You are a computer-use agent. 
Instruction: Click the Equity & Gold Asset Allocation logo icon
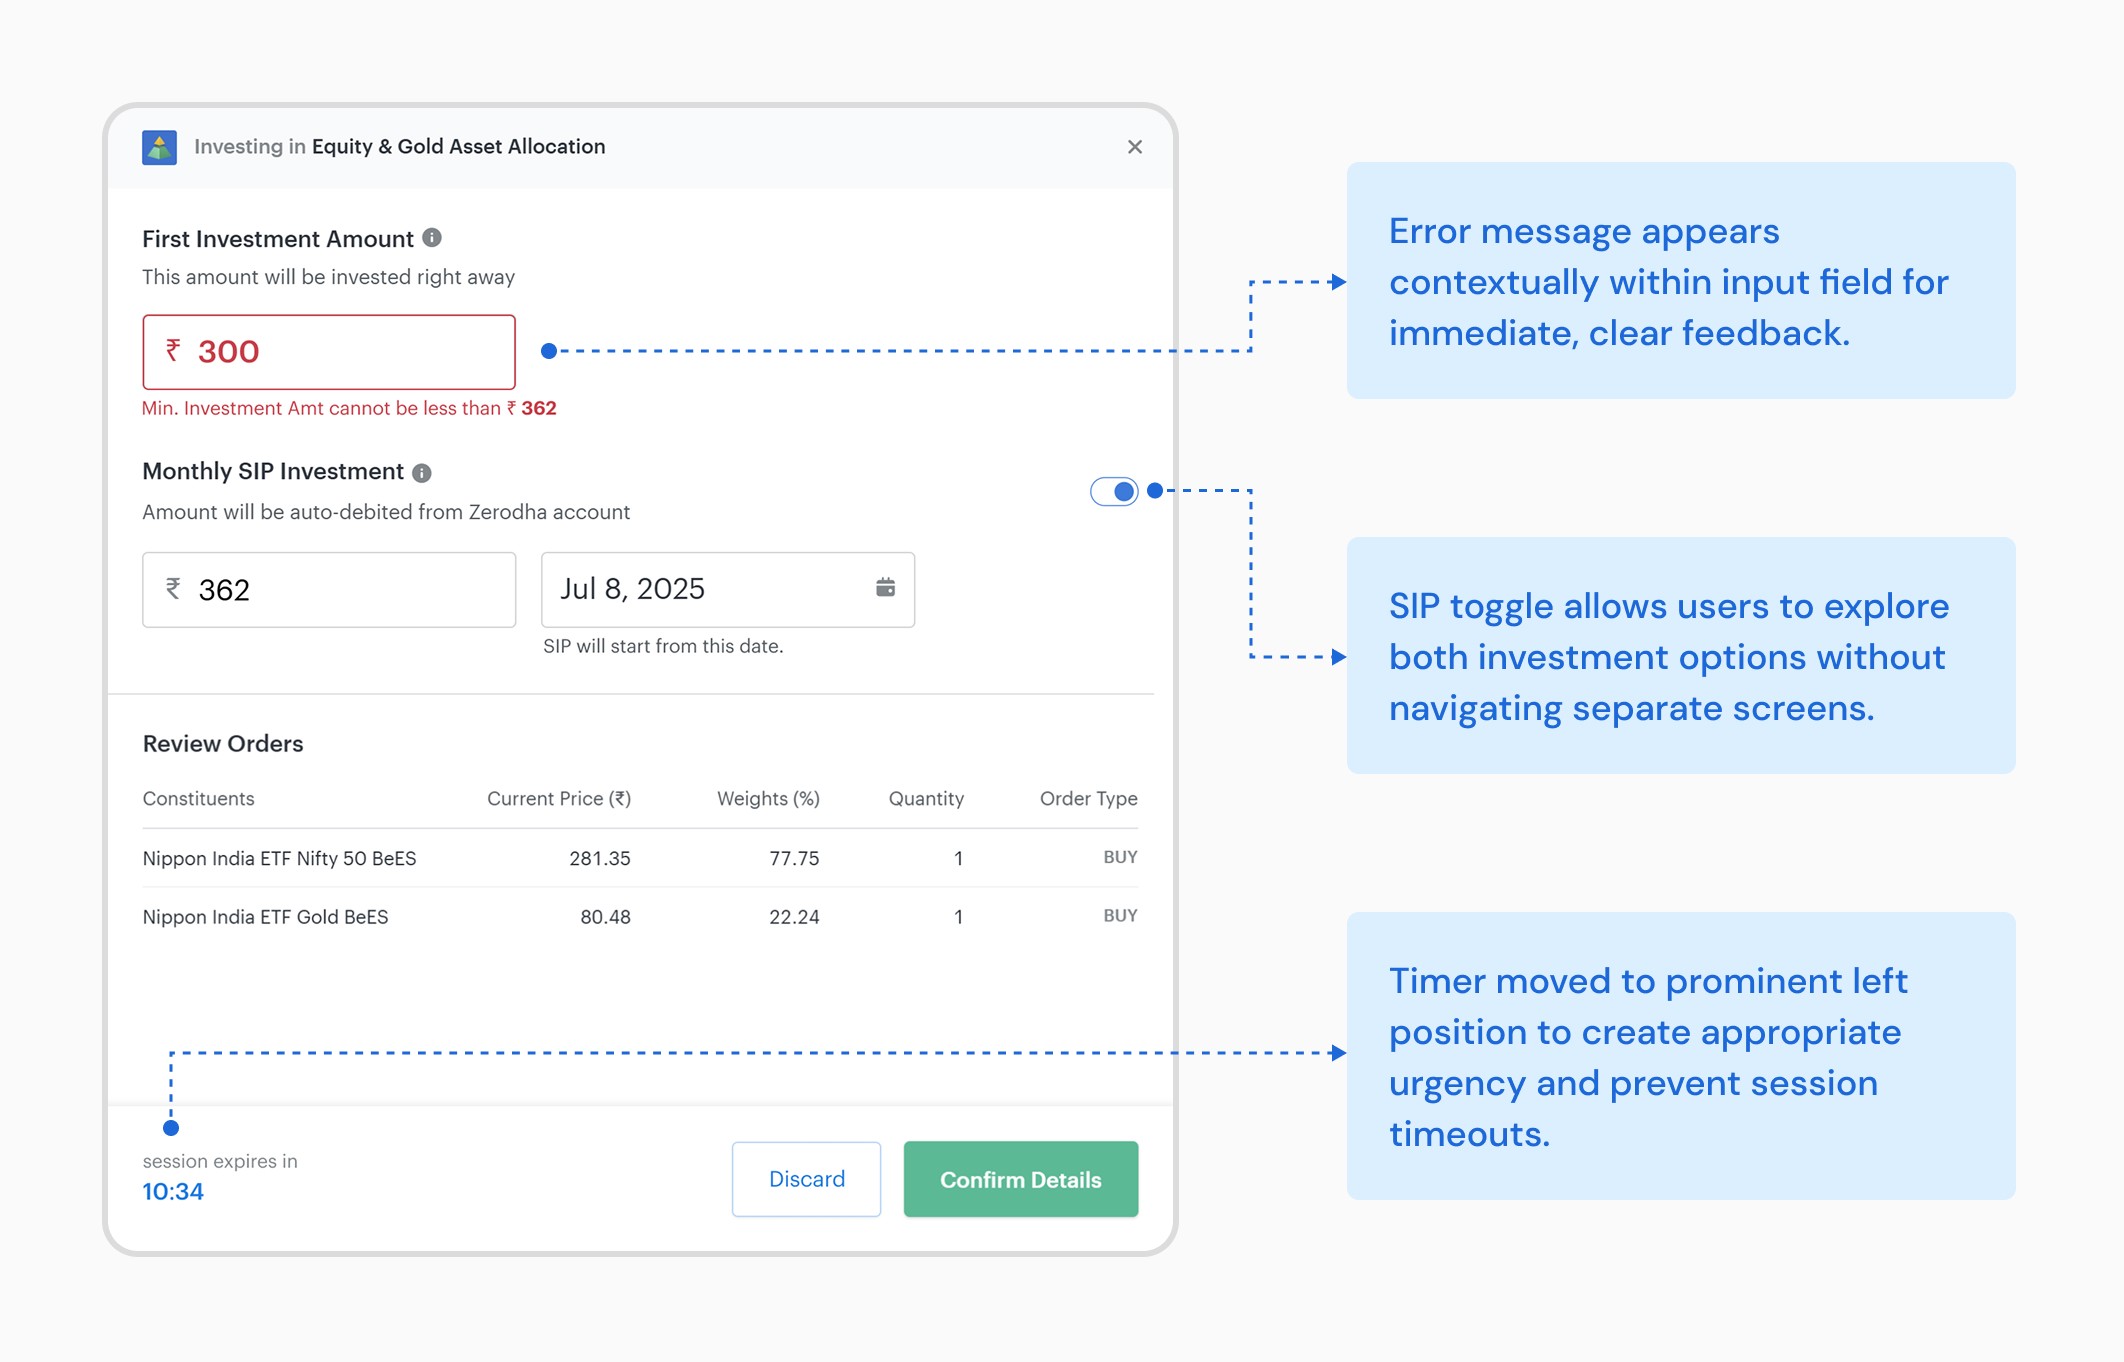tap(159, 147)
